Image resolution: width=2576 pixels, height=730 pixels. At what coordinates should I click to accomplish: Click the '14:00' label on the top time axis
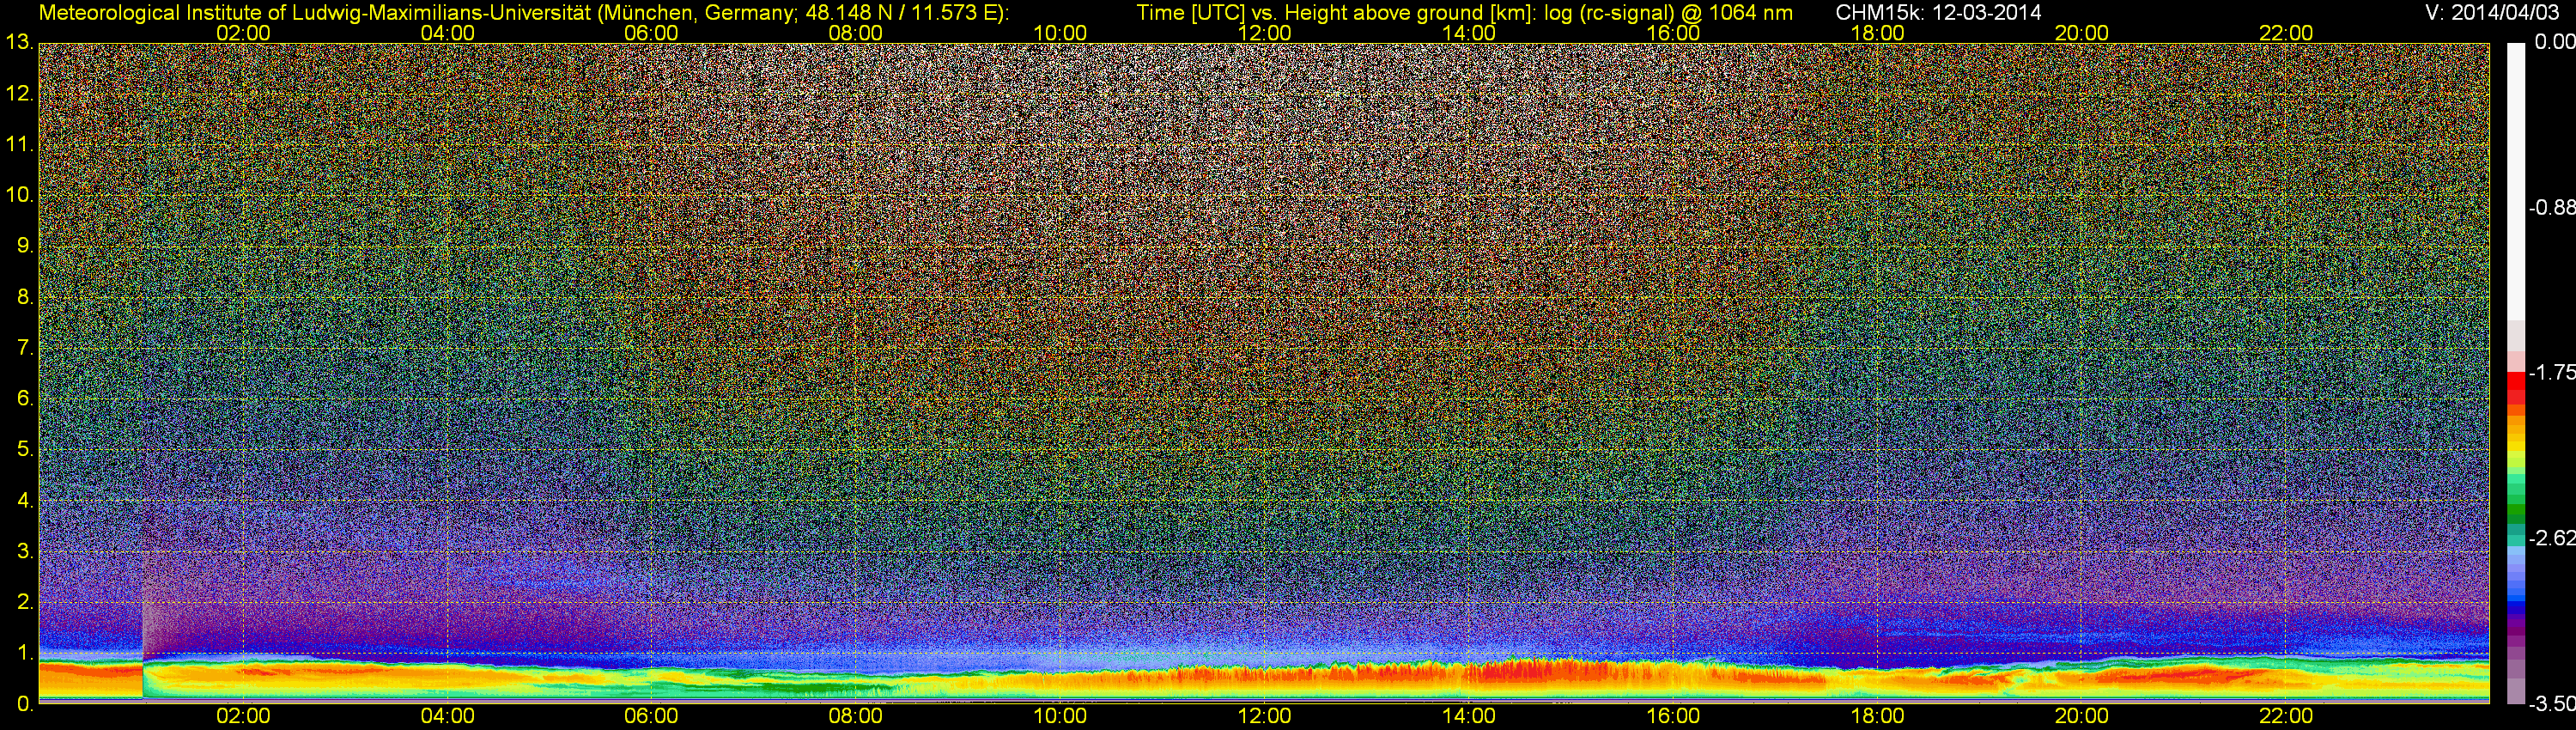coord(1469,33)
